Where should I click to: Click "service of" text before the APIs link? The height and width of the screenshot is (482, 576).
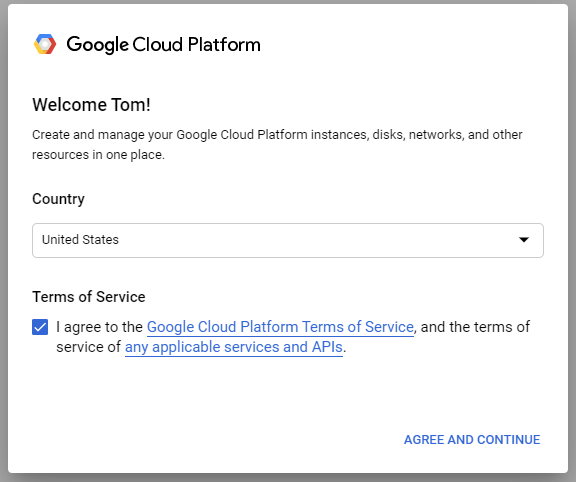pyautogui.click(x=88, y=347)
